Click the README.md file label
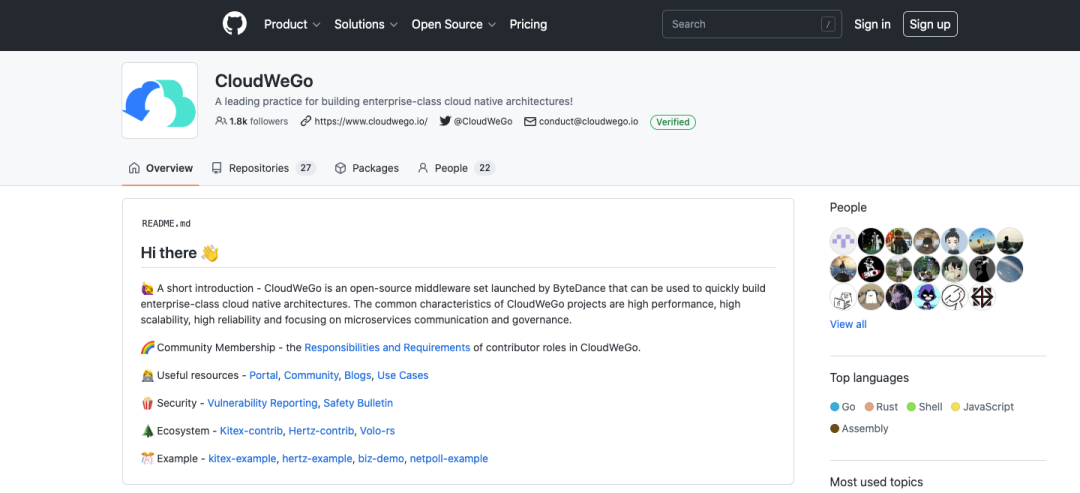Viewport: 1080px width, 493px height. [166, 224]
